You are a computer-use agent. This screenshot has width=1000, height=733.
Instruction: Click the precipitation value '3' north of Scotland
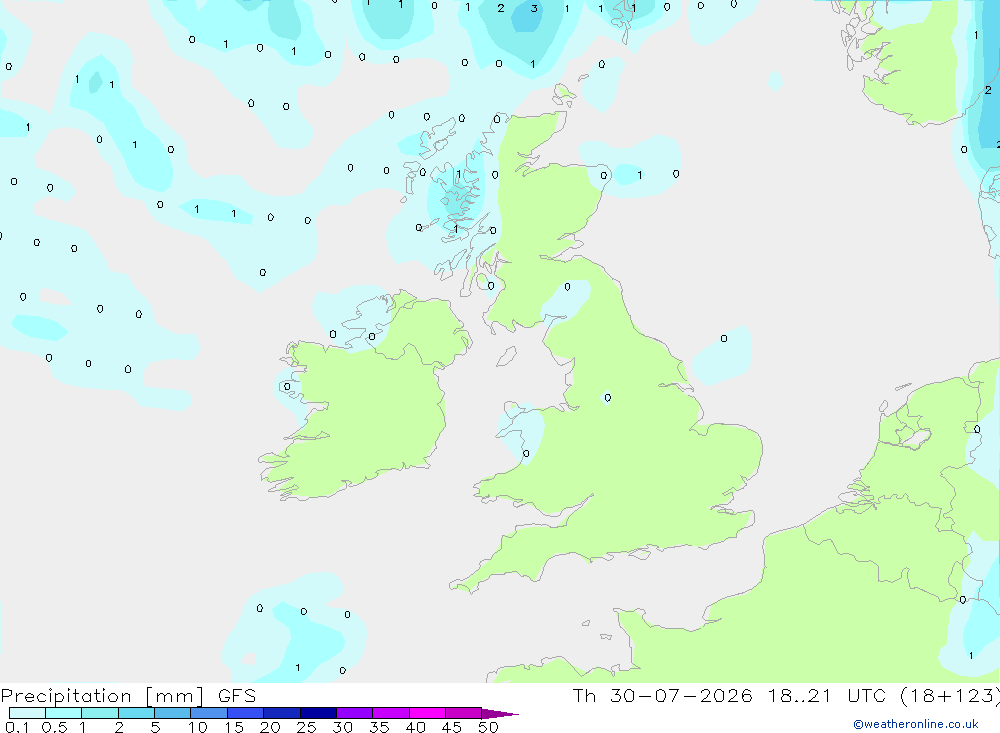[x=534, y=9]
